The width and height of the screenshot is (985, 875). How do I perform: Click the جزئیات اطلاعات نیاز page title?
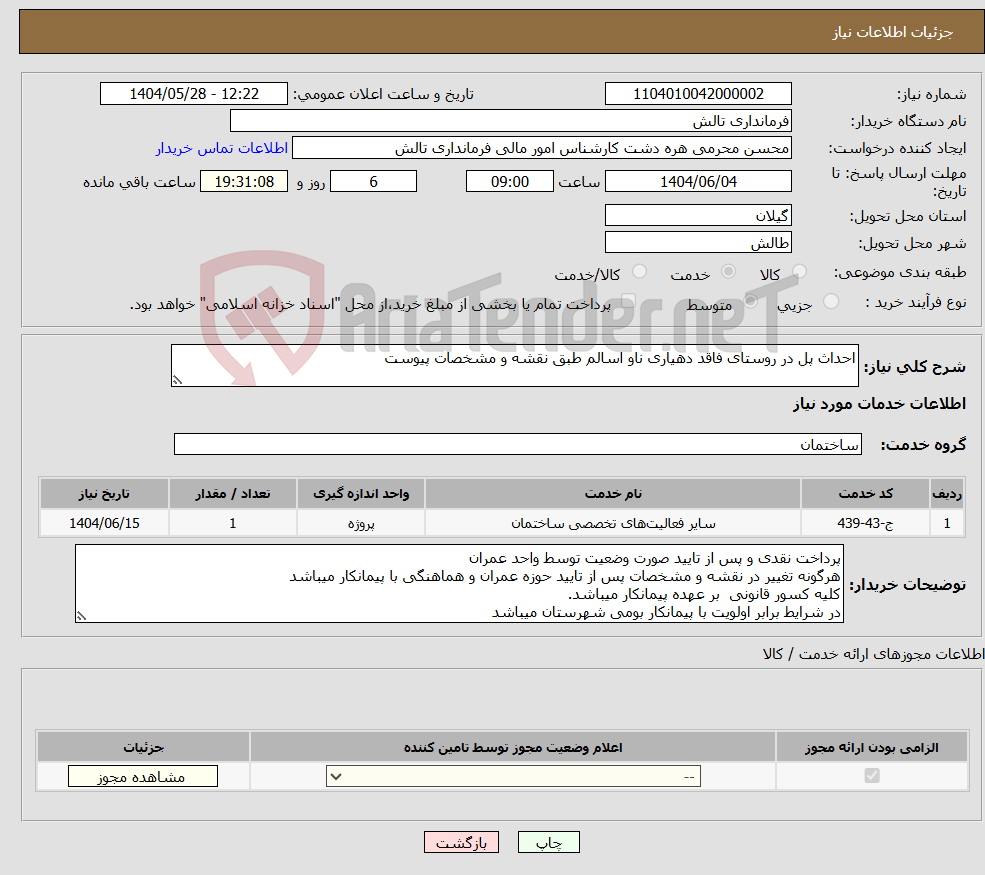[893, 32]
